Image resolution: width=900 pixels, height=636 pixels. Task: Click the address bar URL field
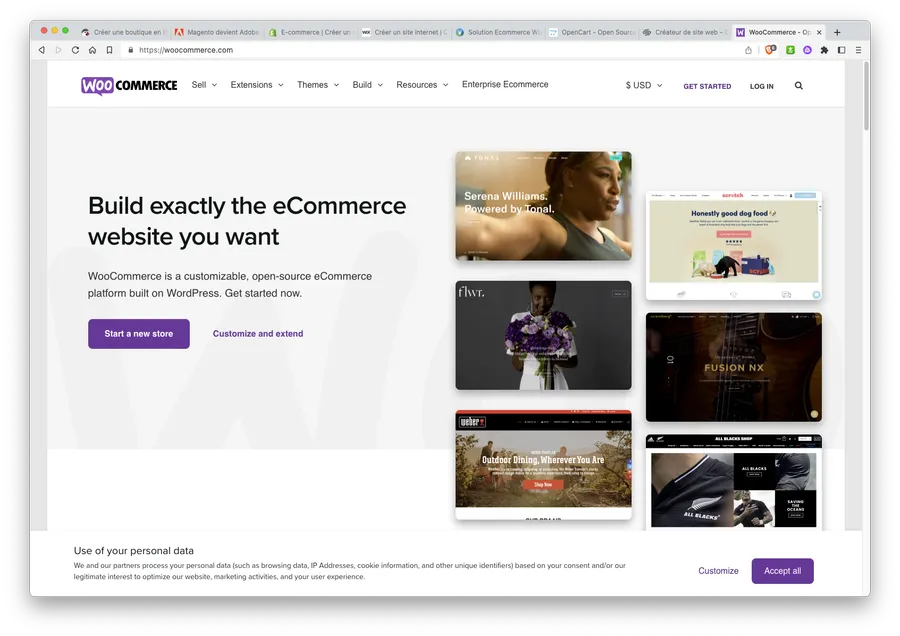pos(430,50)
